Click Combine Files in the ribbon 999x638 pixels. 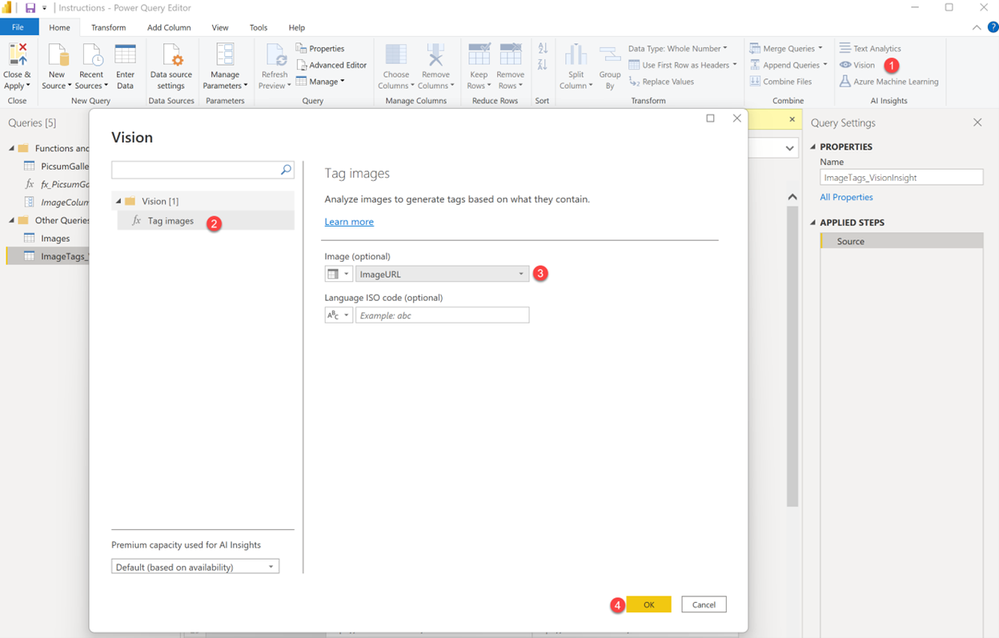pyautogui.click(x=781, y=82)
